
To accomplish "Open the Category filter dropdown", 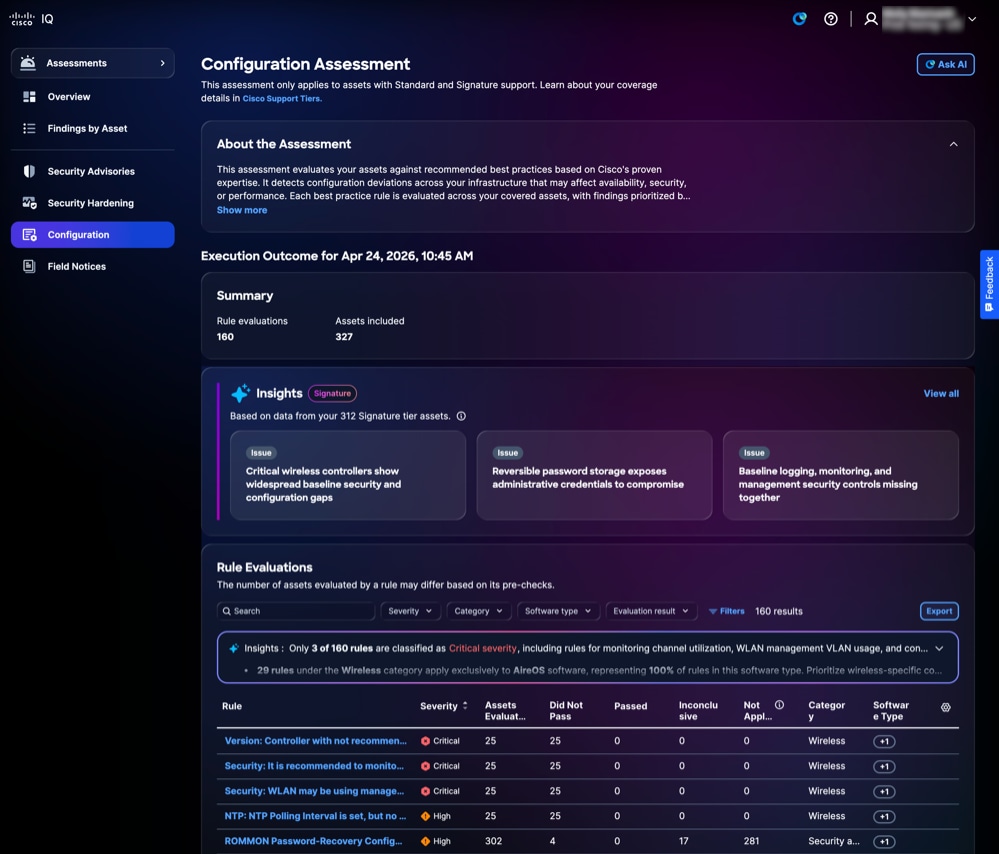I will point(478,611).
